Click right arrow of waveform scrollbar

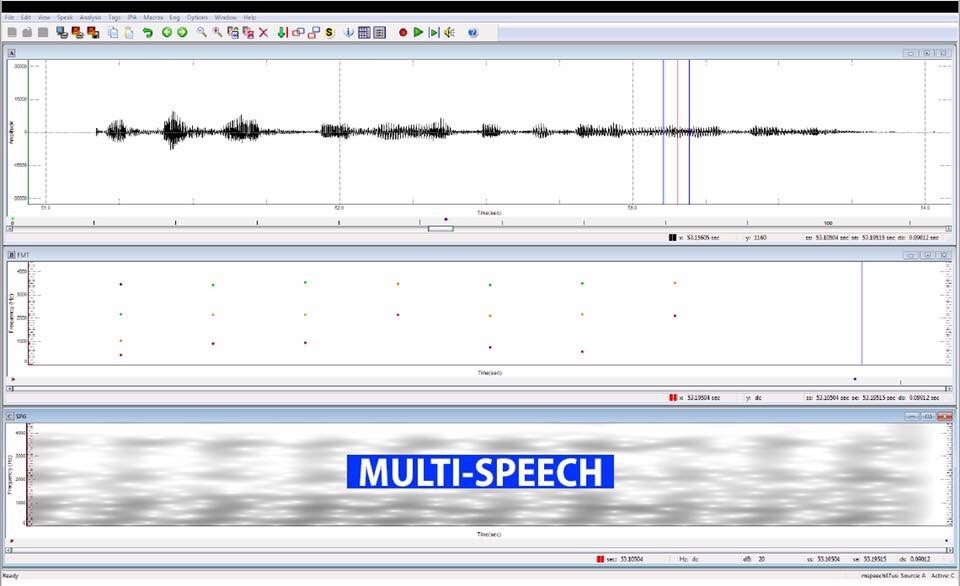948,228
